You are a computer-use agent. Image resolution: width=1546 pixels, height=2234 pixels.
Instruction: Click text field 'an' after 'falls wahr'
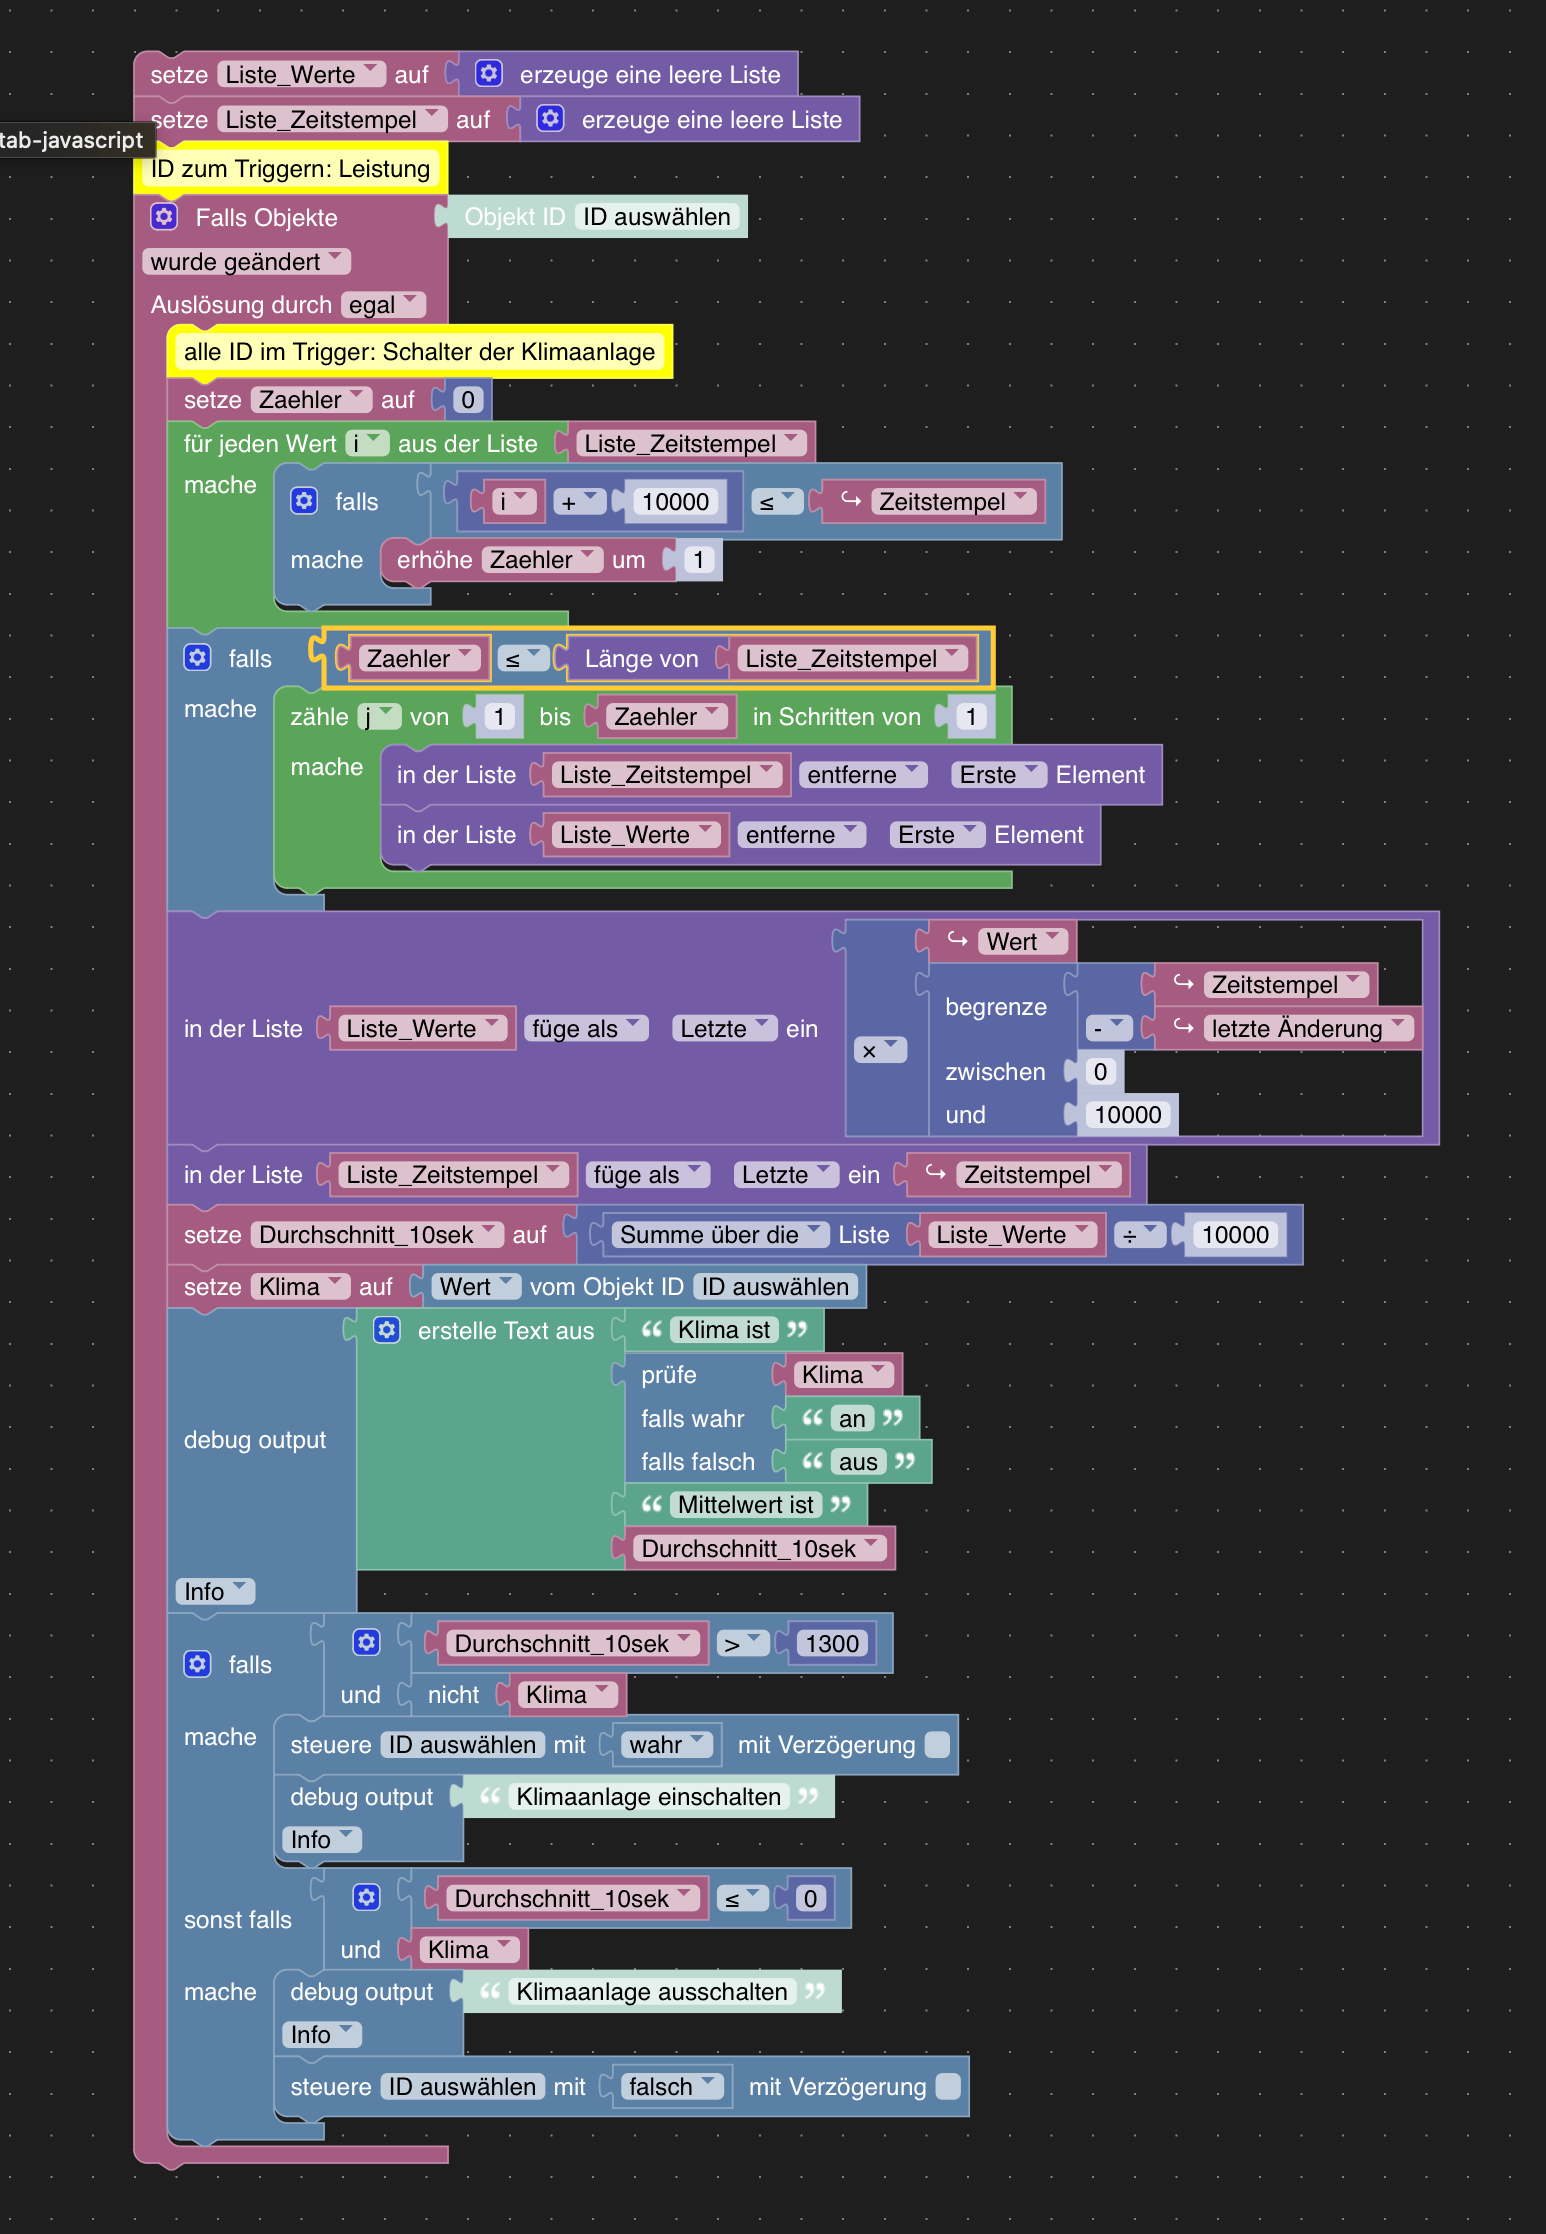(x=852, y=1418)
